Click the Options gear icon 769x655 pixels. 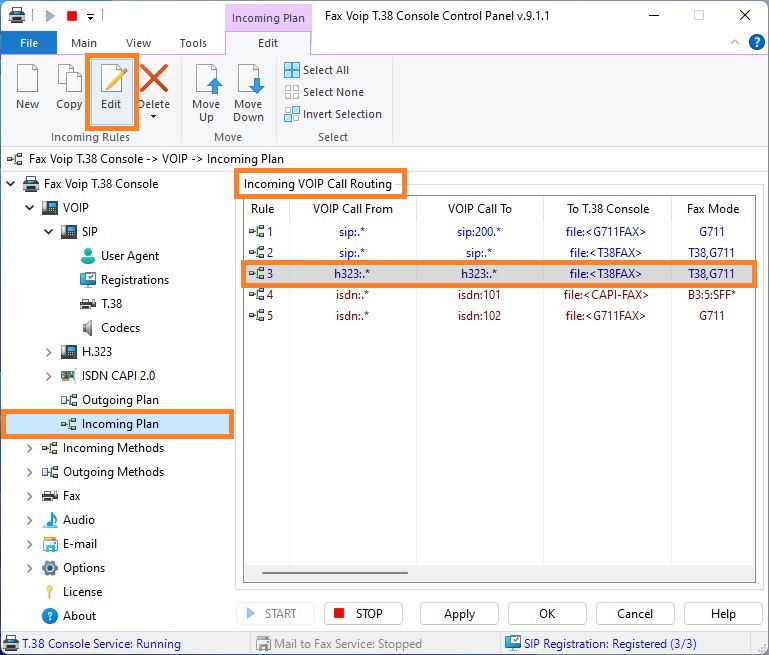(x=50, y=568)
